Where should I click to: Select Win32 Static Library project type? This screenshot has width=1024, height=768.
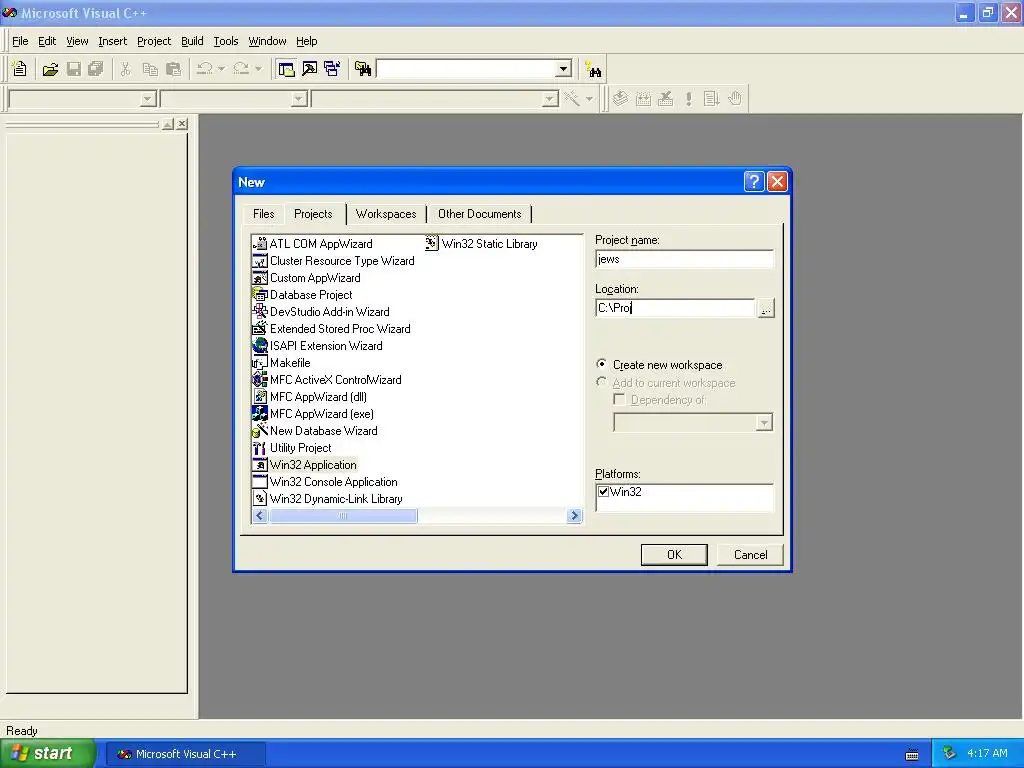click(x=481, y=244)
